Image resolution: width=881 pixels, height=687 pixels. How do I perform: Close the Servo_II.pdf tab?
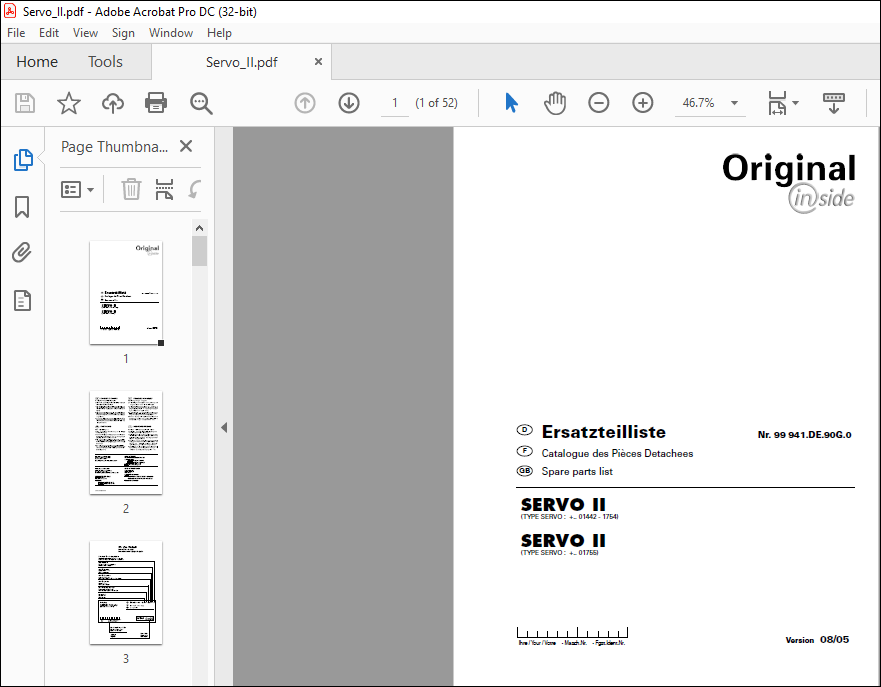318,62
